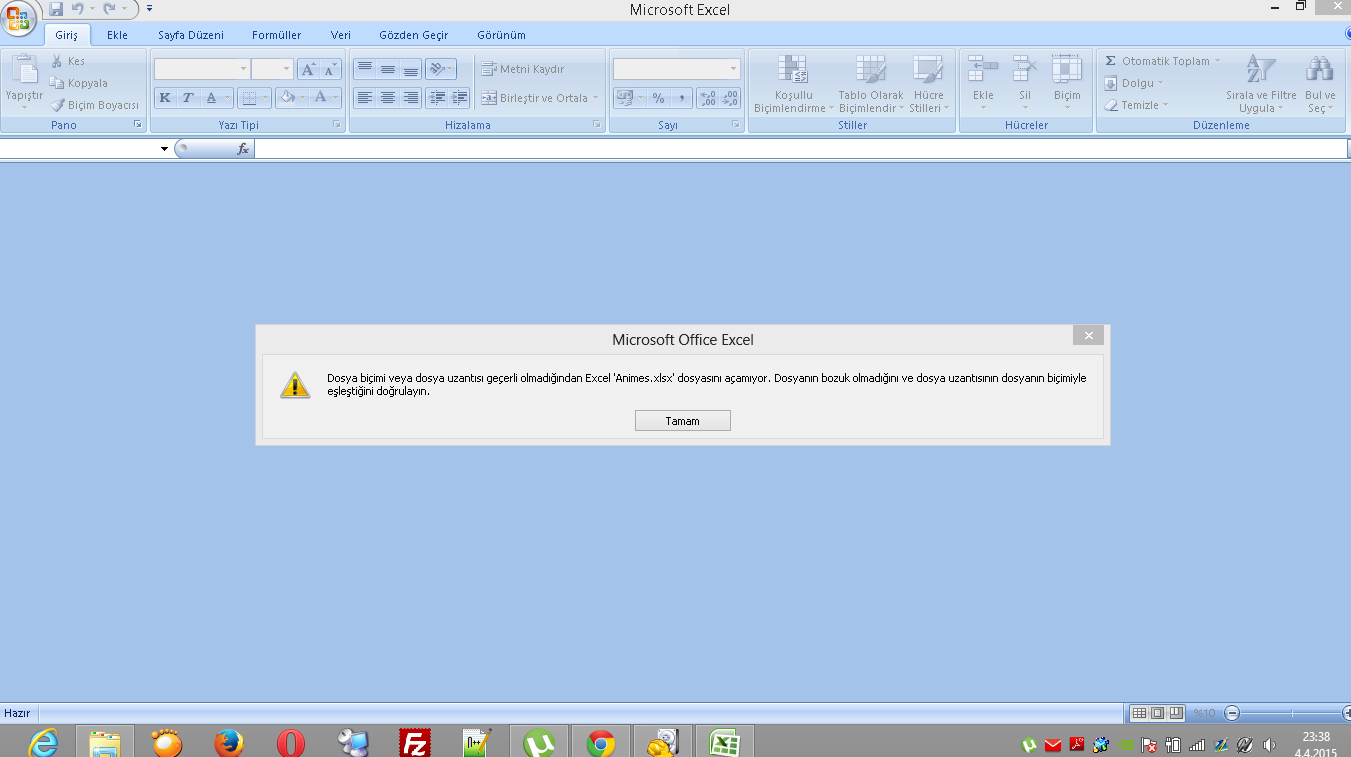
Task: Click the decrease decimal icon
Action: tap(730, 98)
